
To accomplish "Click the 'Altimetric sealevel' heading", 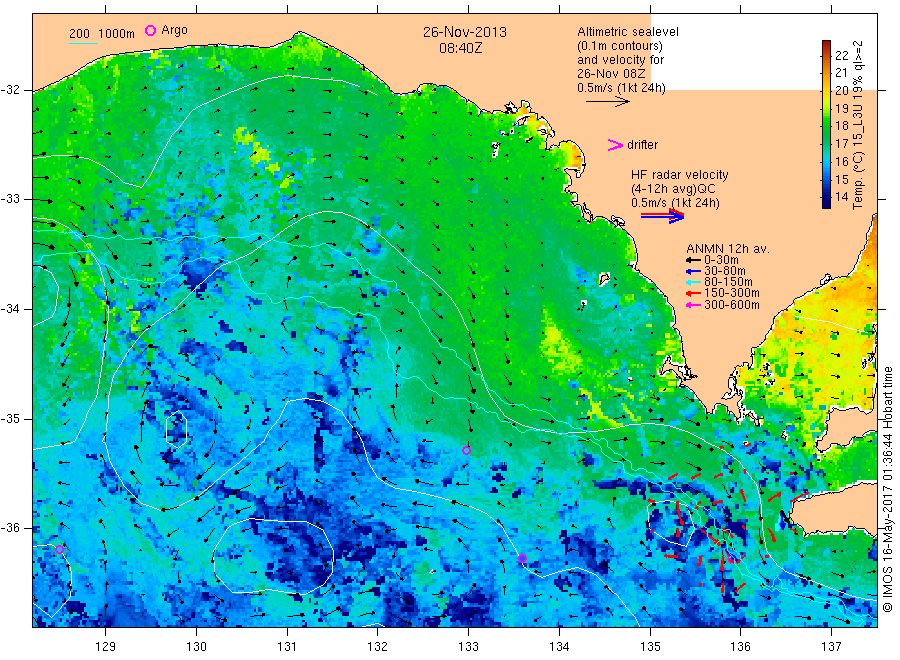I will [628, 32].
